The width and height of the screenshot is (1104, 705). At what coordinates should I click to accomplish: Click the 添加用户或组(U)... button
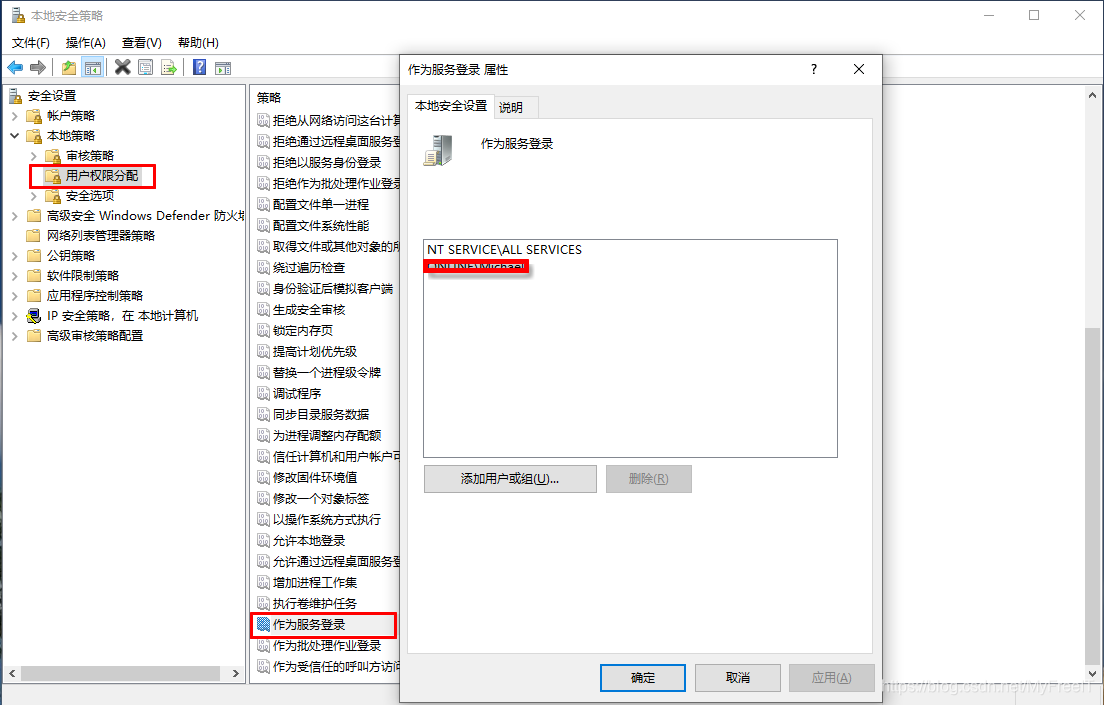click(x=510, y=479)
